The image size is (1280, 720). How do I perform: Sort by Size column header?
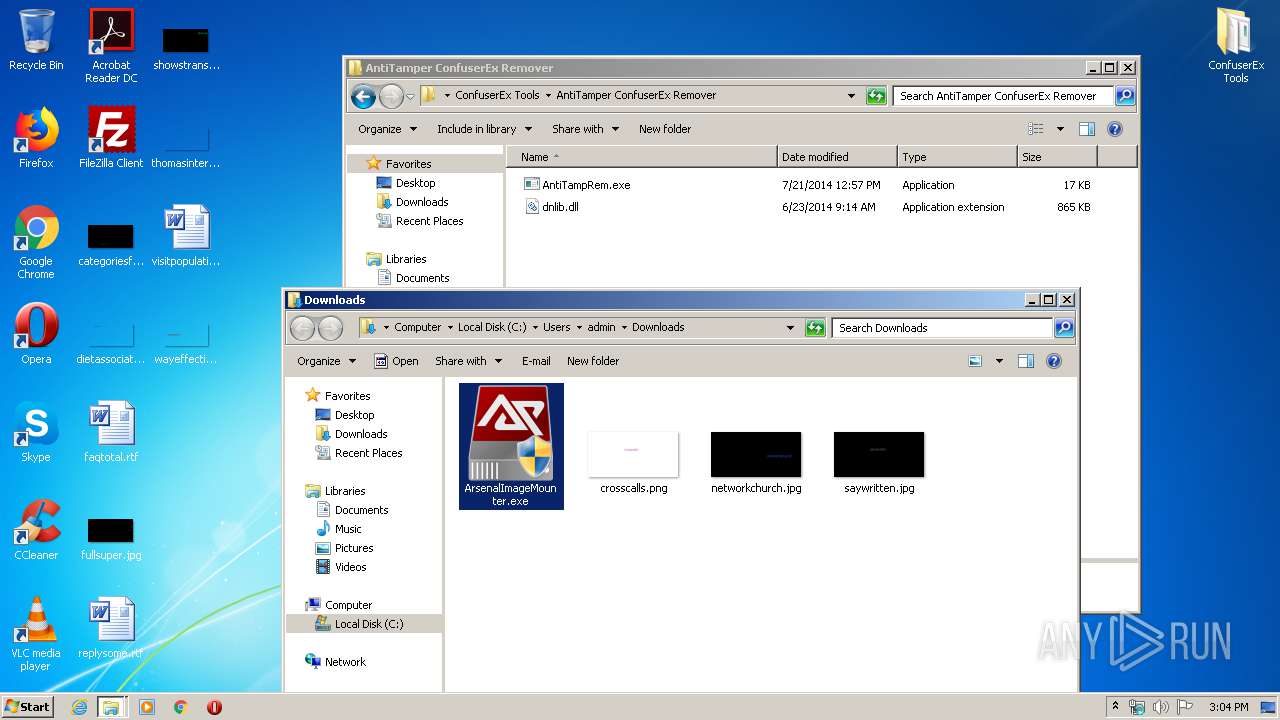(x=1057, y=157)
